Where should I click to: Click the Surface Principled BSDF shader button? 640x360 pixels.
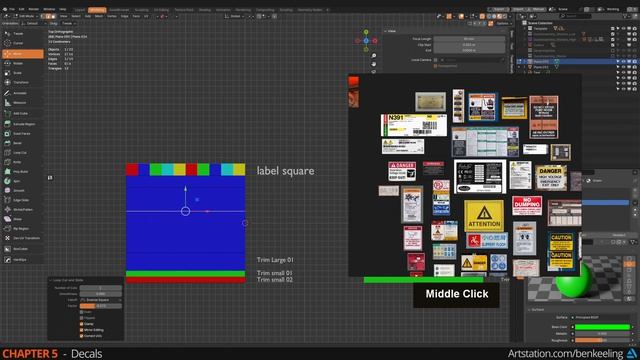pos(601,317)
